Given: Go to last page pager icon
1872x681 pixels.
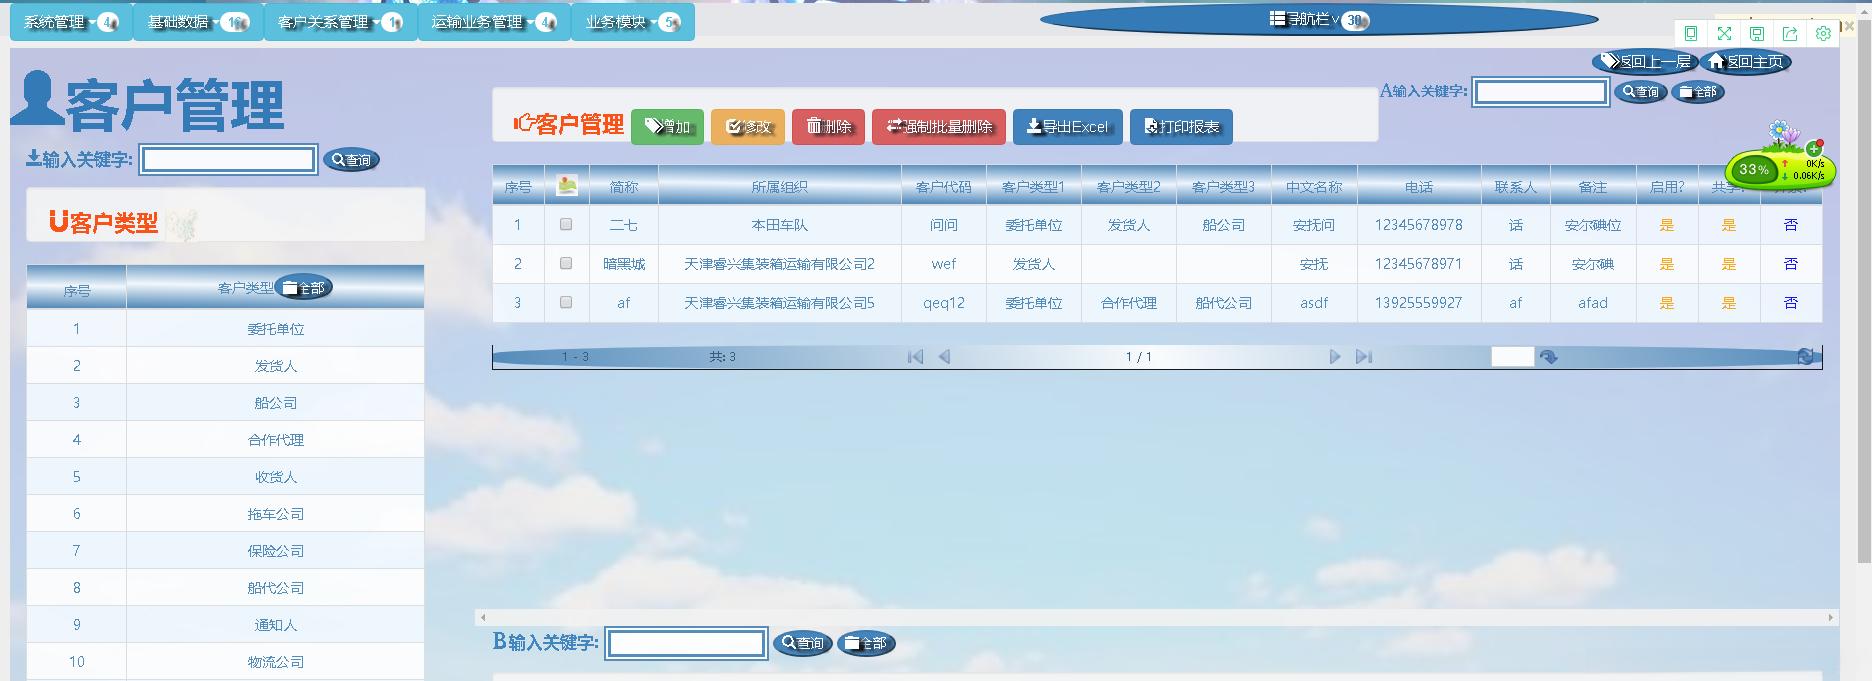Looking at the screenshot, I should point(1364,357).
